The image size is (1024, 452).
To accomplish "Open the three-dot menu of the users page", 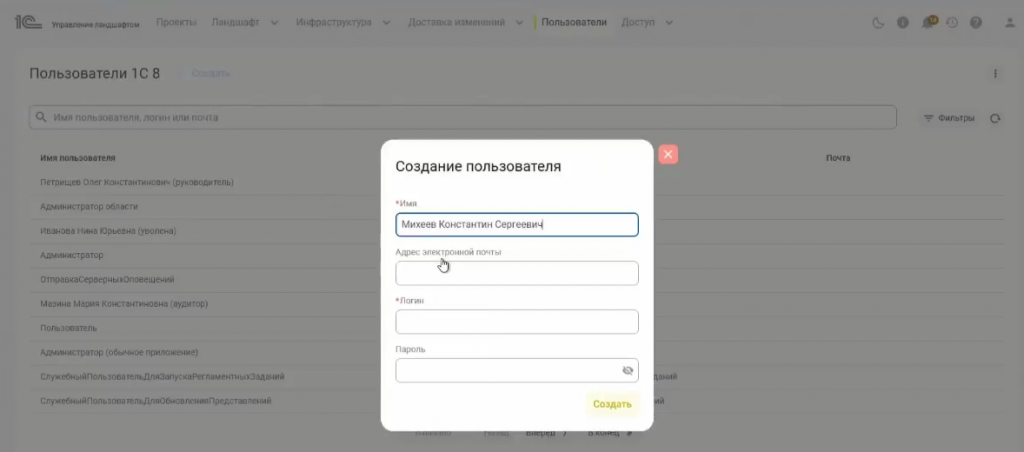I will coord(995,74).
